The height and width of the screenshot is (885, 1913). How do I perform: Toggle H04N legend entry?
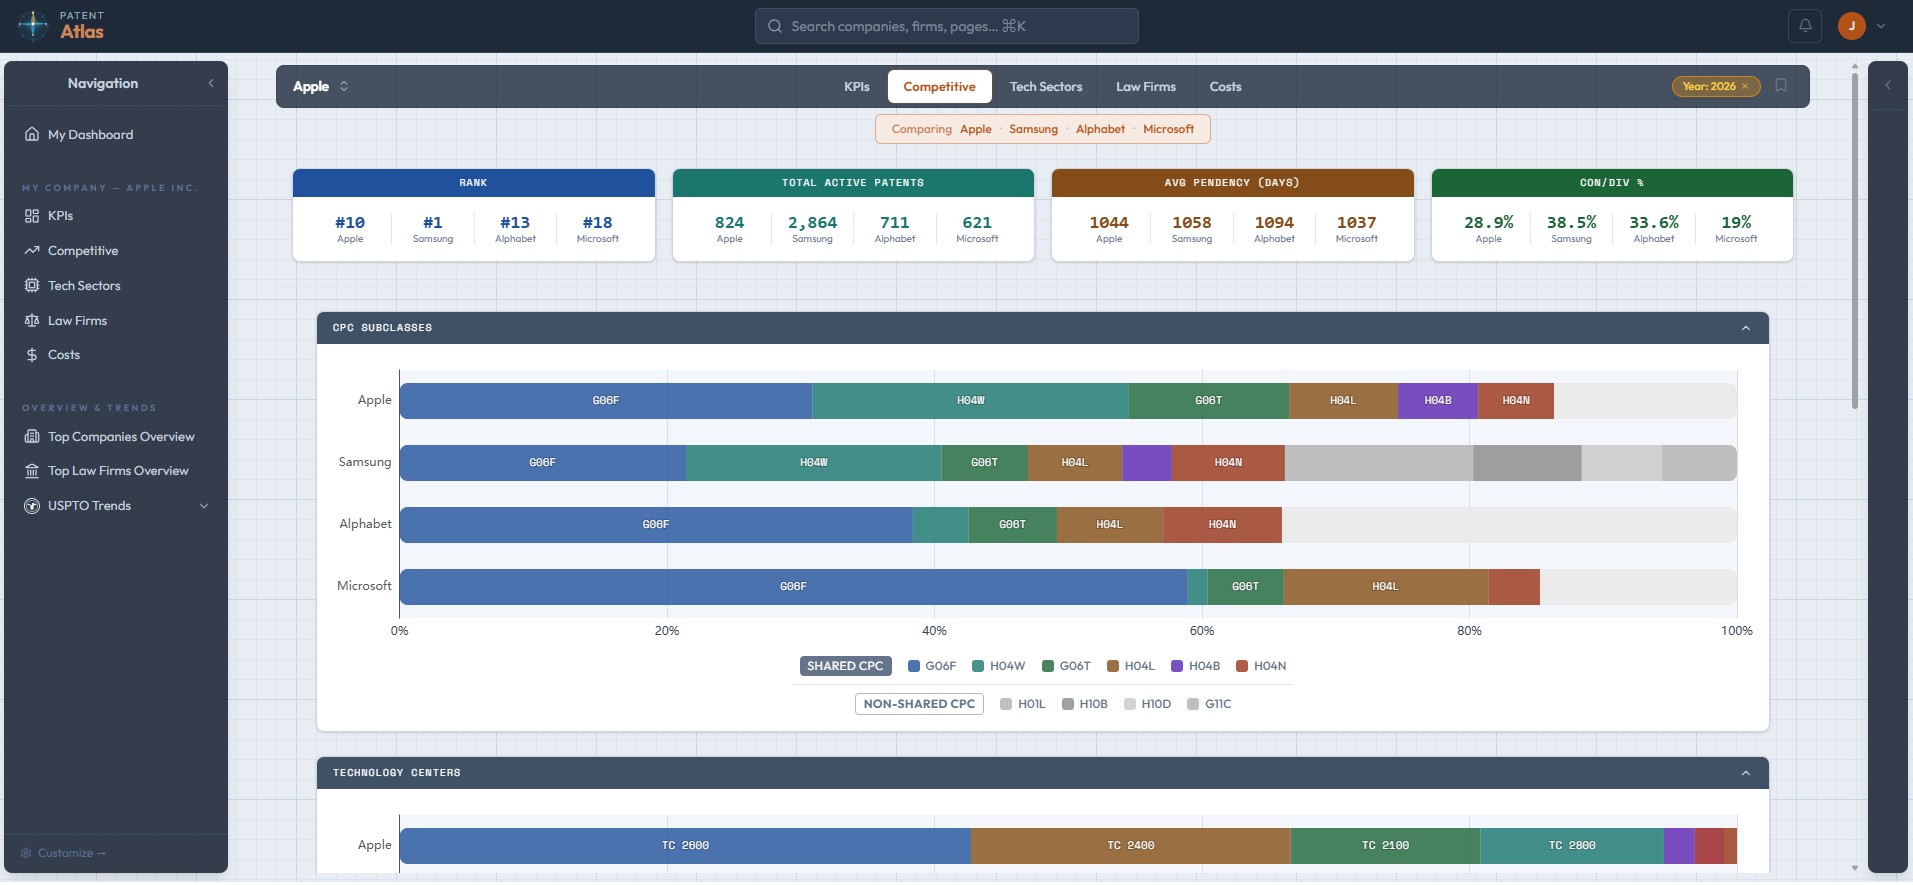point(1261,666)
